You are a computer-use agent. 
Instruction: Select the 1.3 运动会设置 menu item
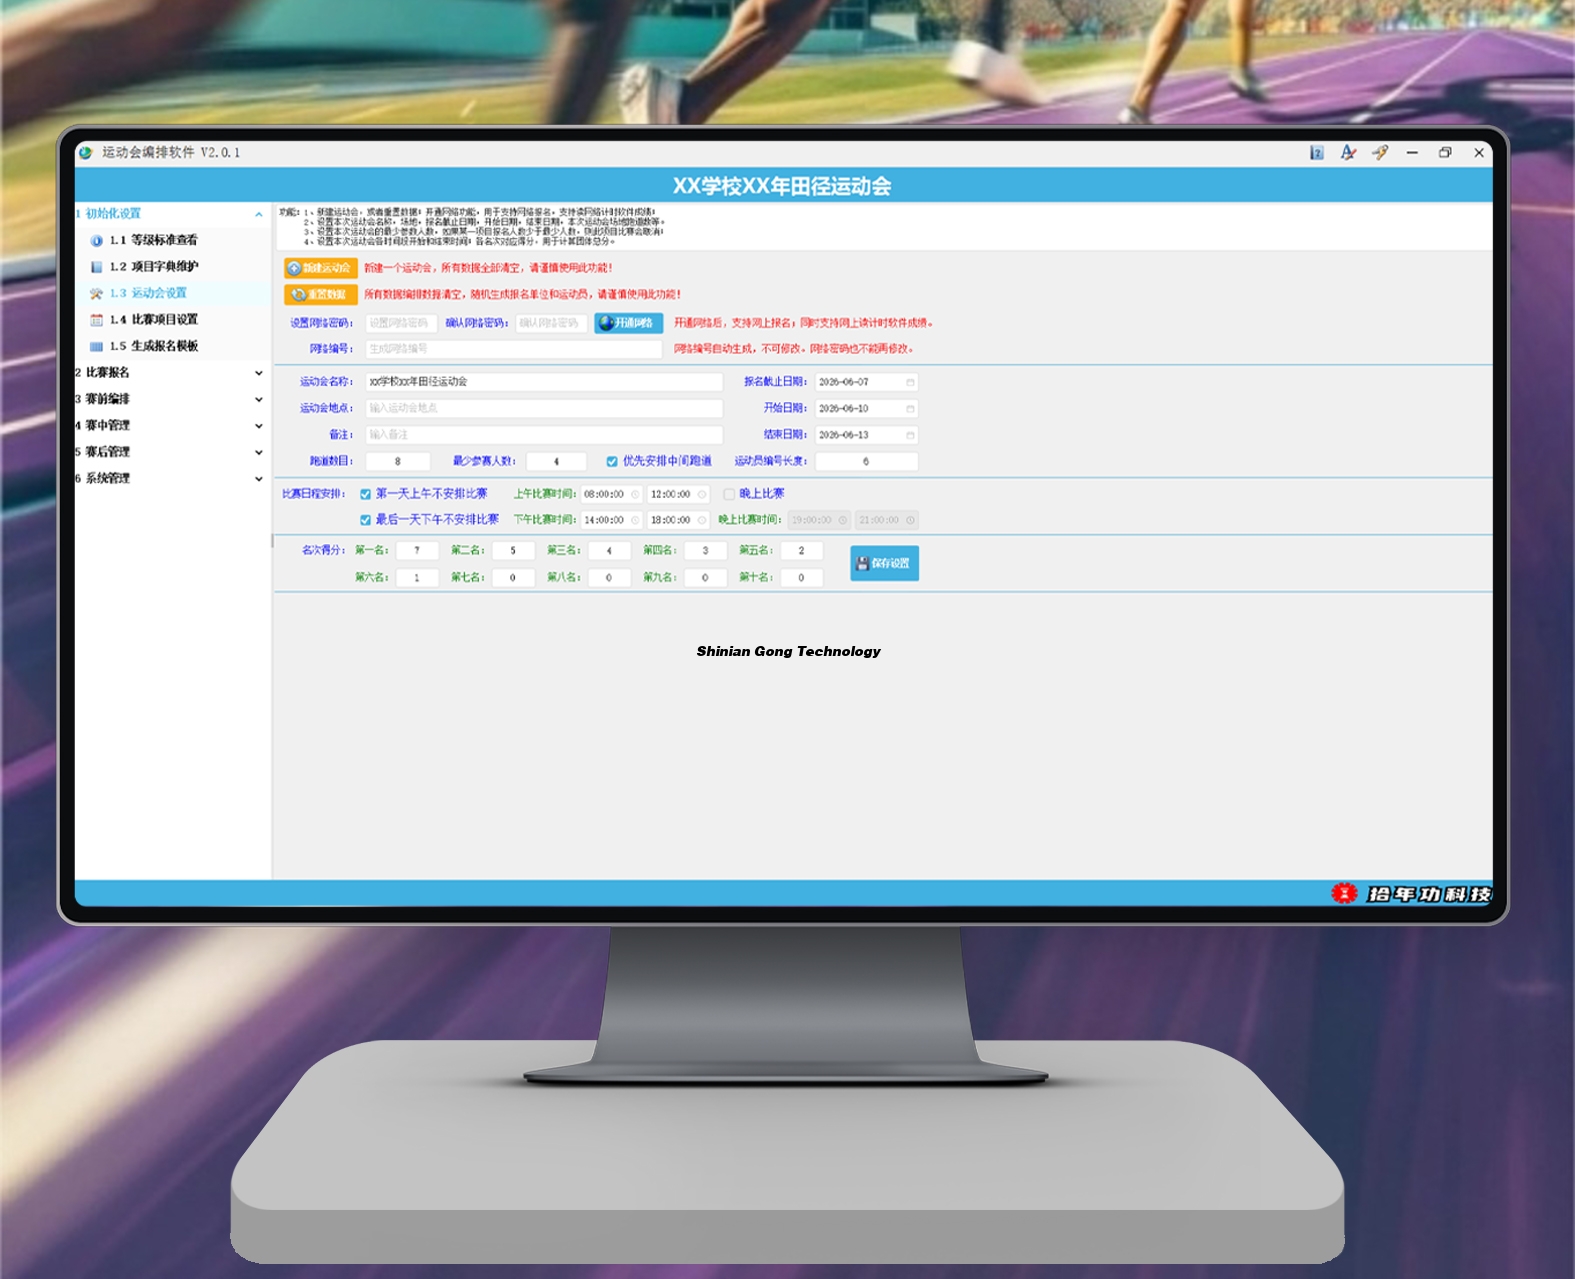point(172,293)
